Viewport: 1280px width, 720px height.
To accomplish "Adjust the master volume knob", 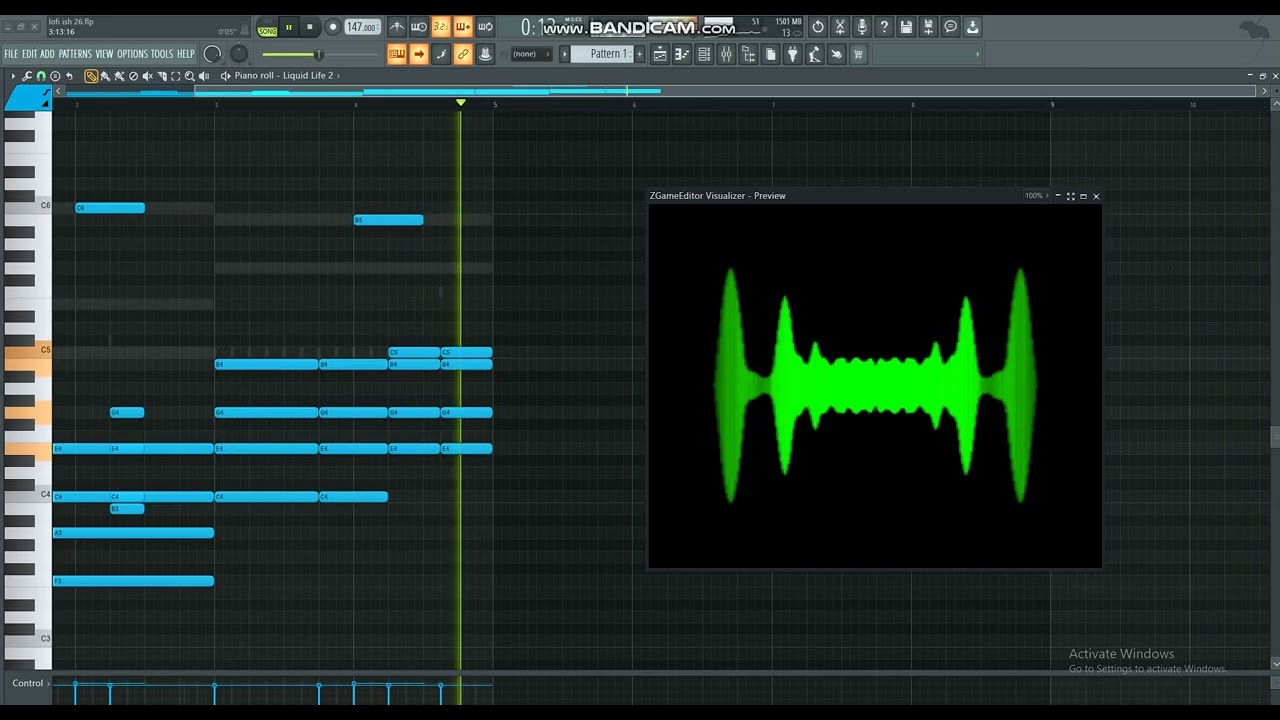I will [x=212, y=54].
